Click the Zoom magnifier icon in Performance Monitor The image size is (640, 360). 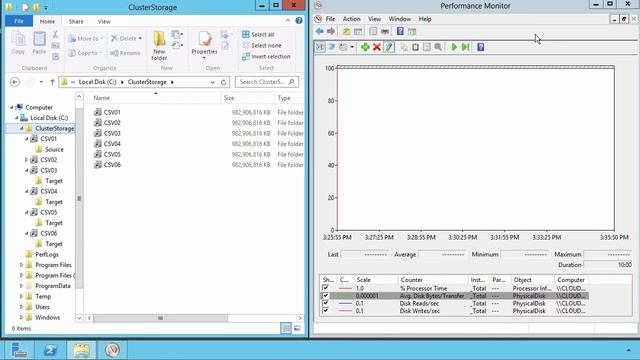[x=438, y=47]
